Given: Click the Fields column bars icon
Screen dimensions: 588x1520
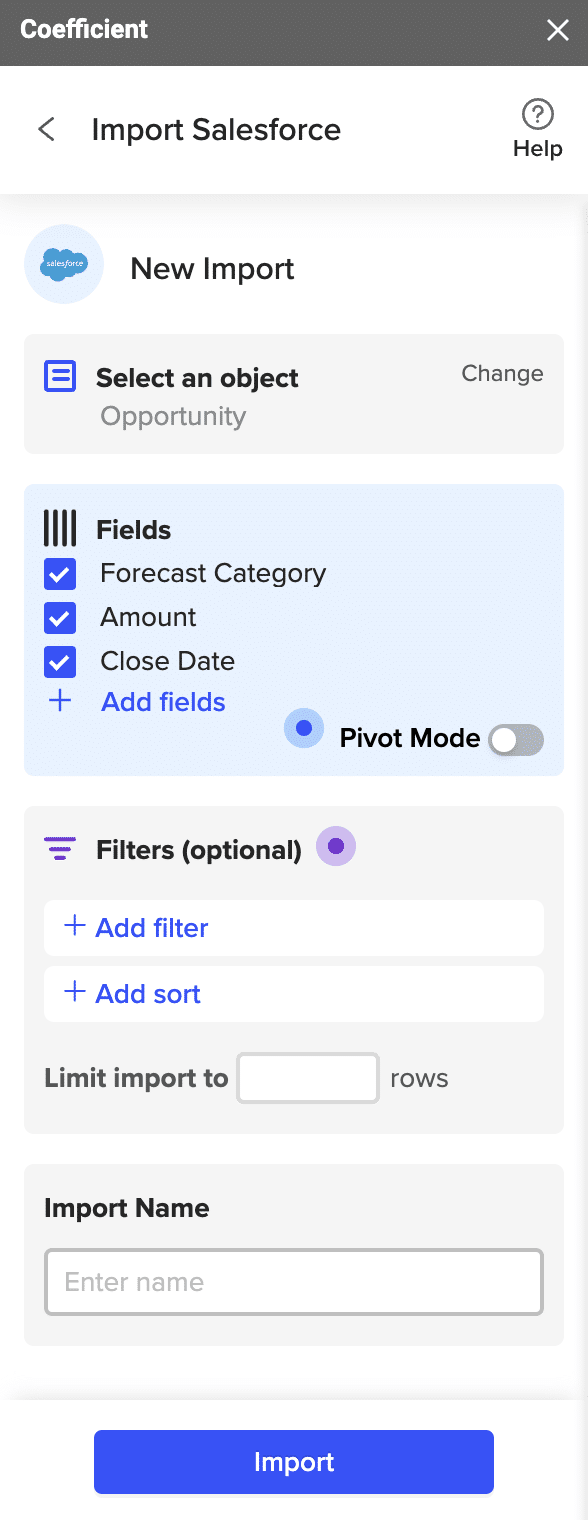Looking at the screenshot, I should [x=60, y=527].
